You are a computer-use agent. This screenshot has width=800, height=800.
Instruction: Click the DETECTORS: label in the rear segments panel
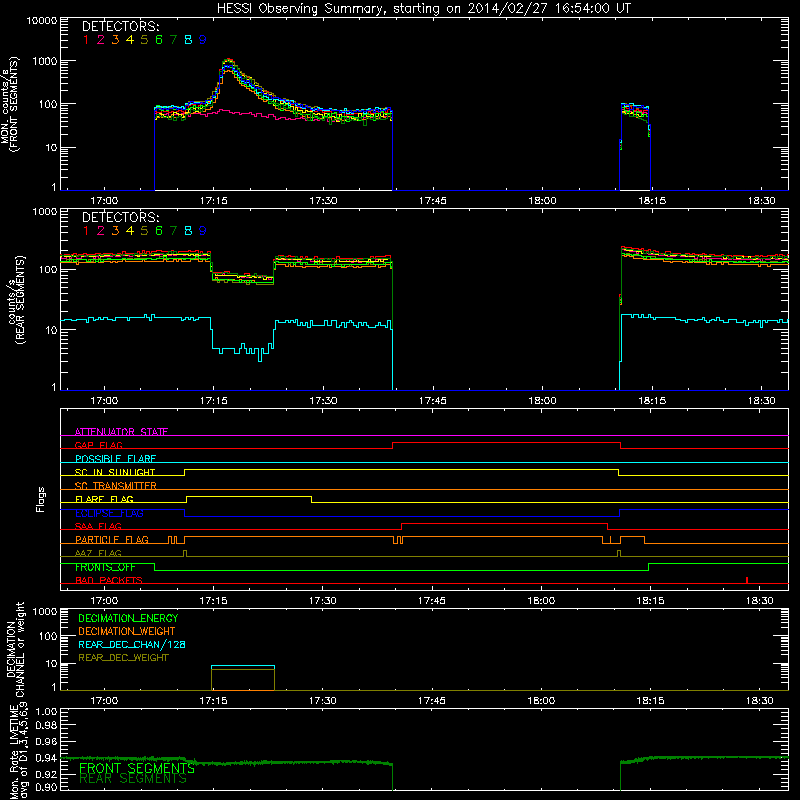click(x=120, y=218)
